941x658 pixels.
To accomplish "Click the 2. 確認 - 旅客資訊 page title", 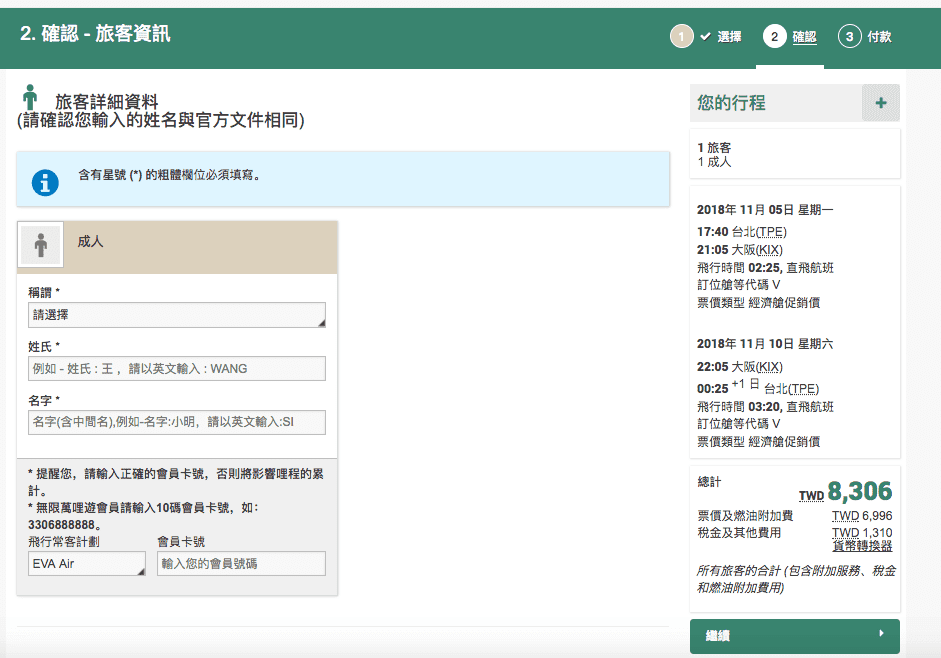I will (95, 34).
